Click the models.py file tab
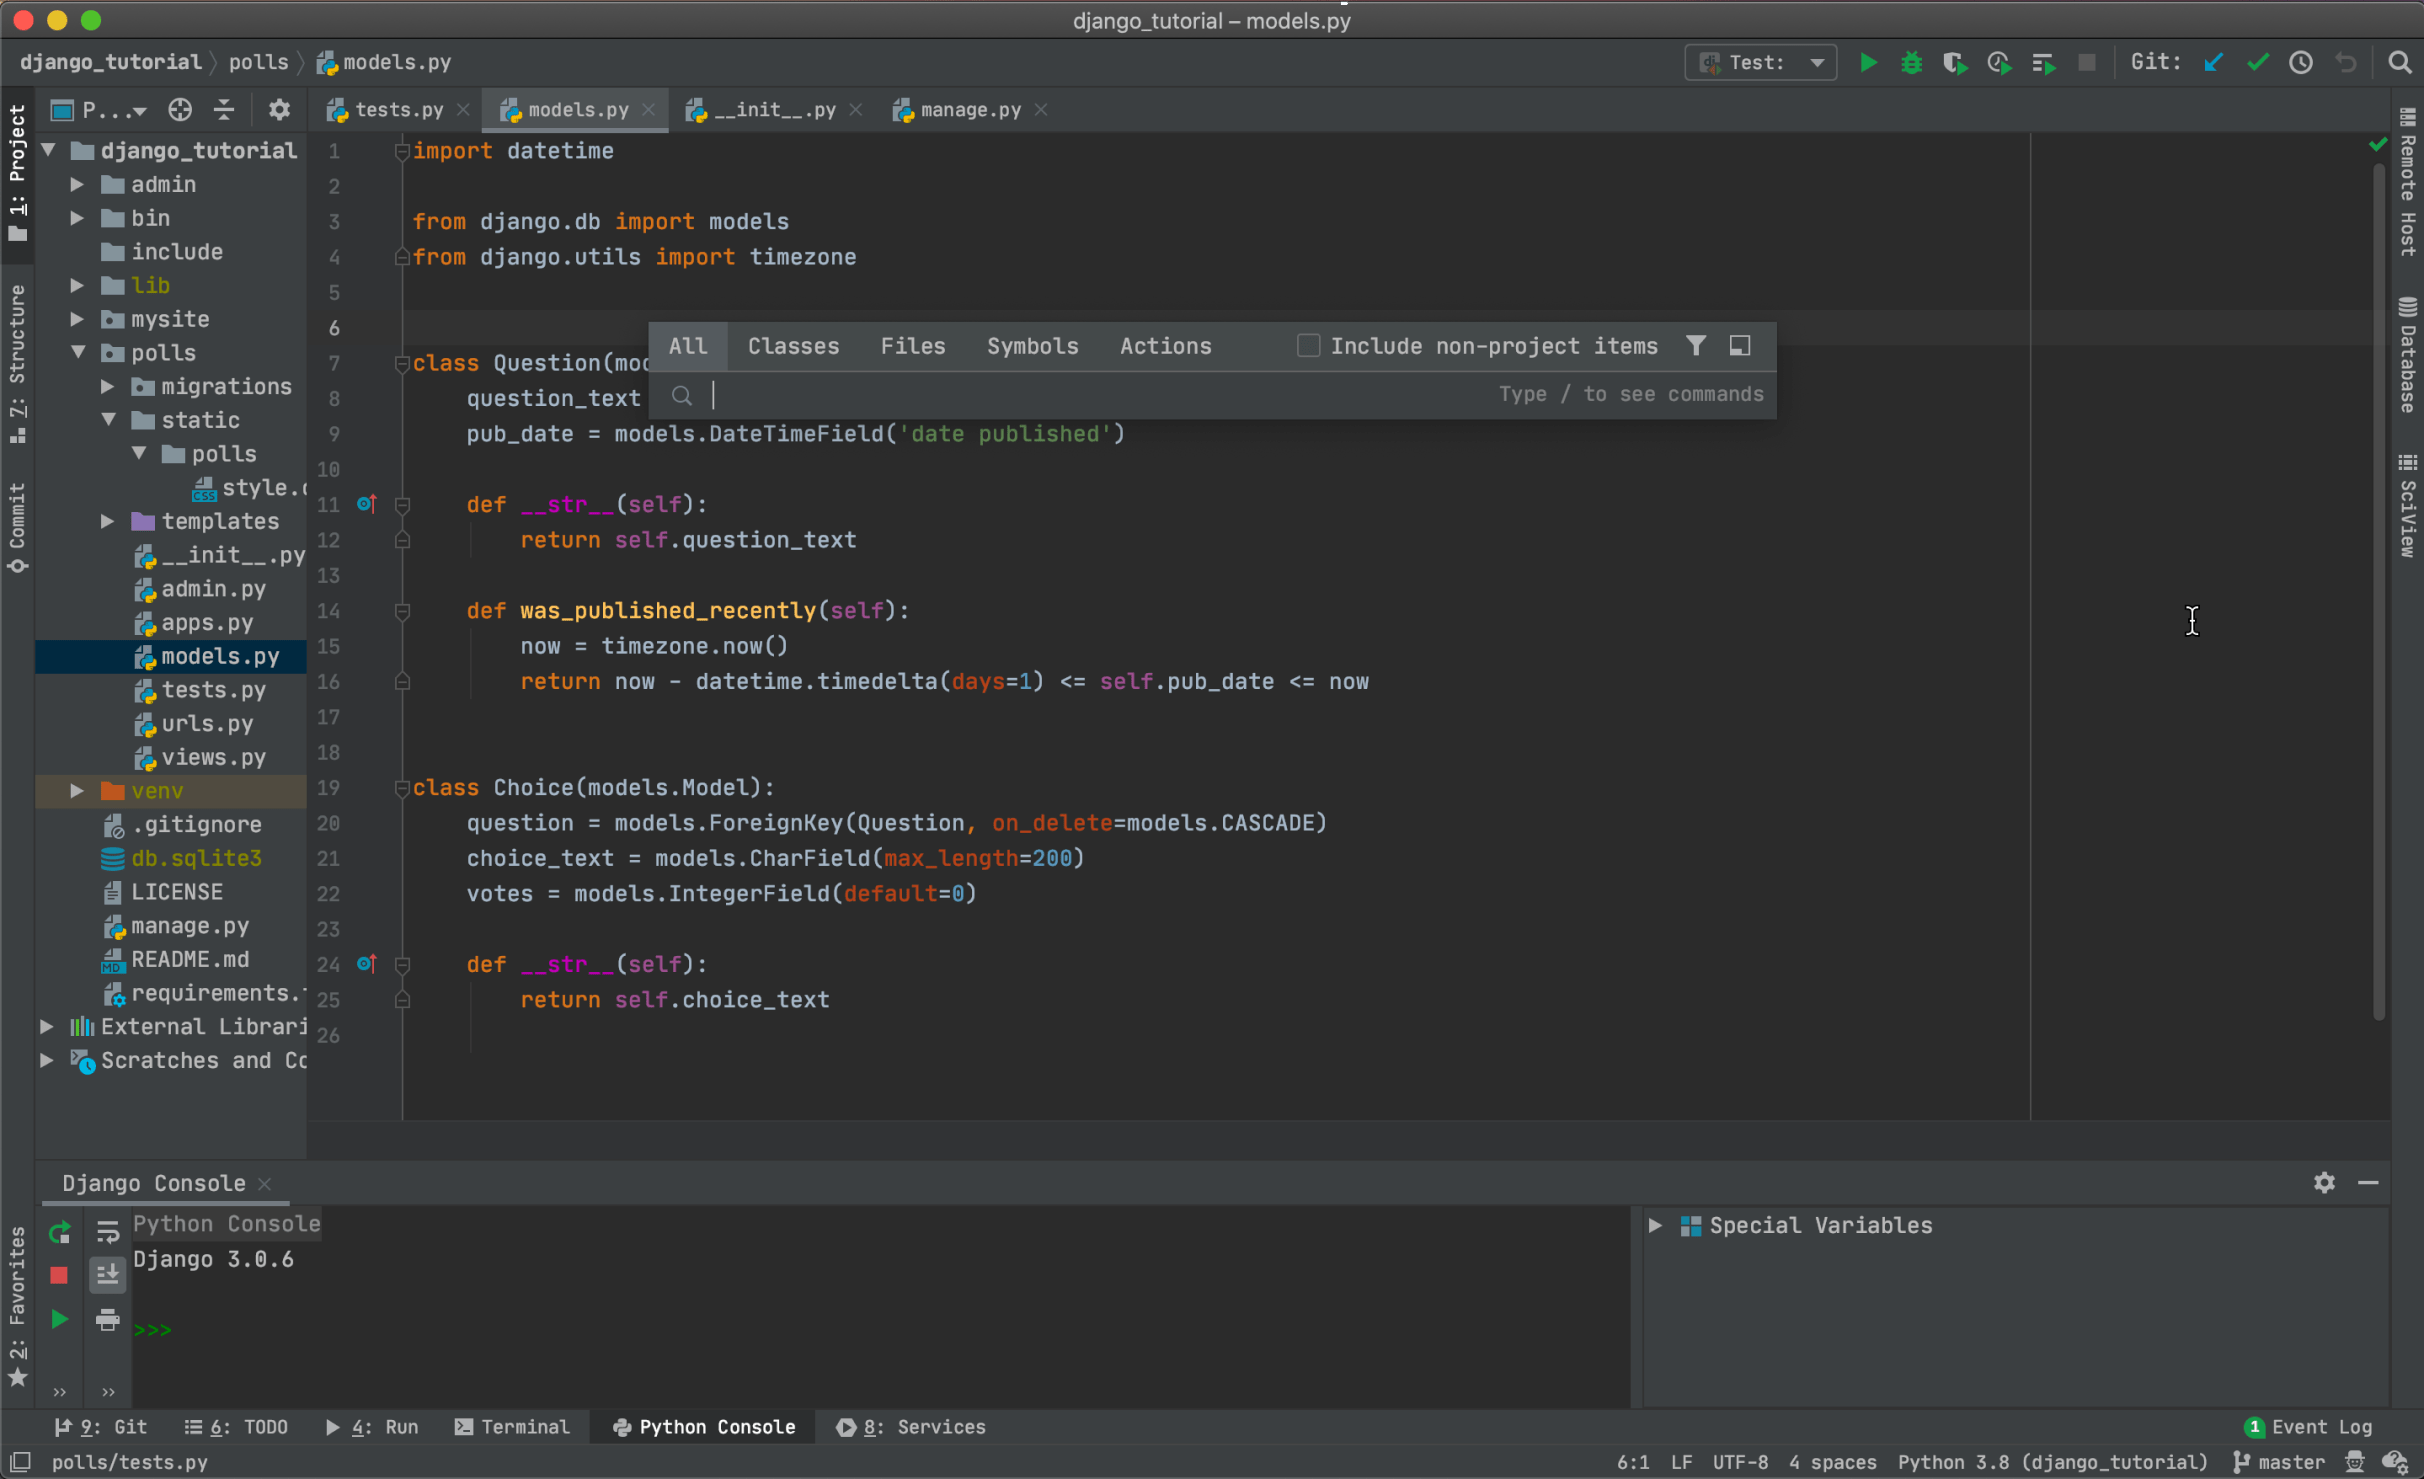The image size is (2424, 1479). click(x=573, y=109)
